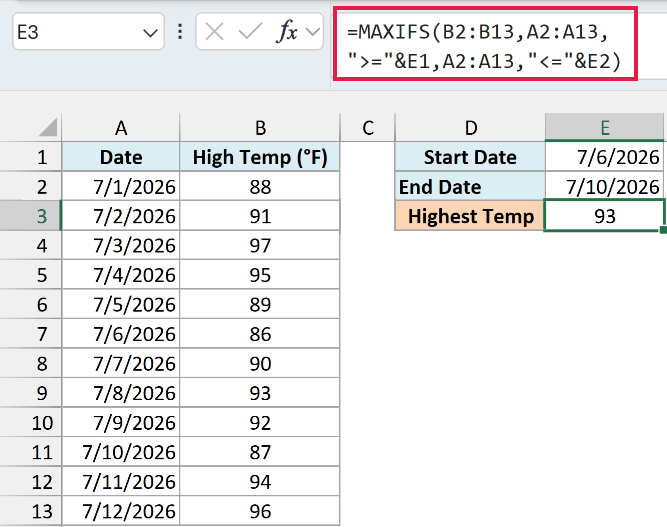
Task: Select temperature cell showing 92
Action: point(260,422)
